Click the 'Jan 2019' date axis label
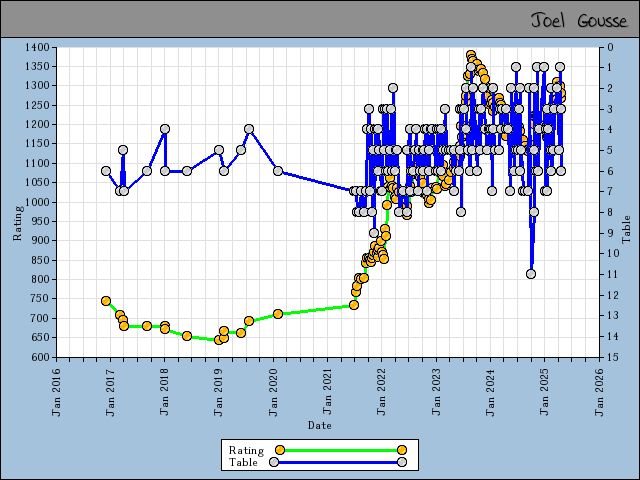 click(x=218, y=392)
